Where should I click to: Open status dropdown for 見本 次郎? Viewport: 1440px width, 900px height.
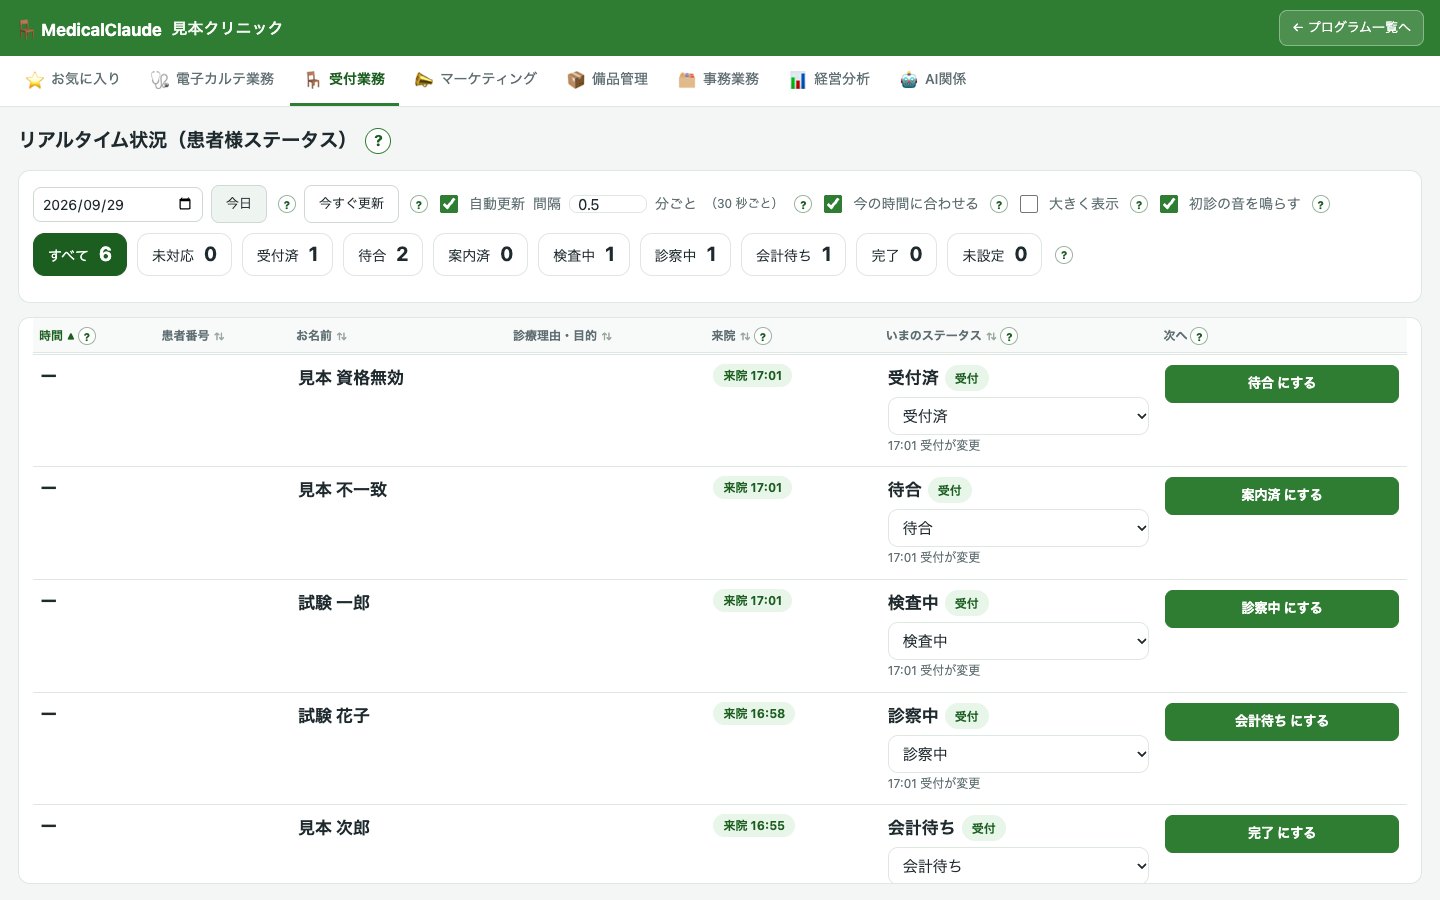click(1018, 866)
